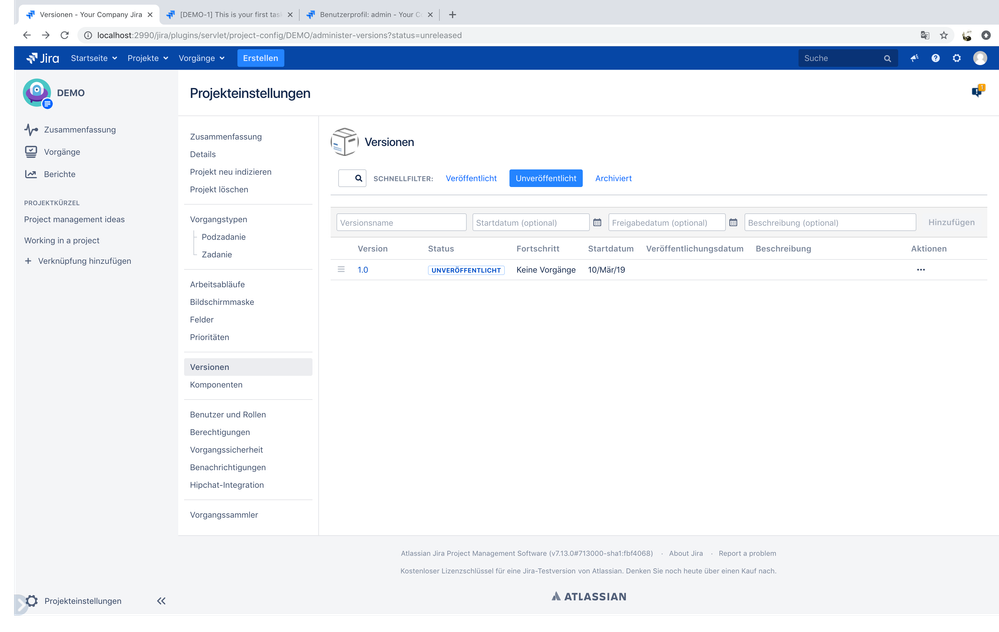Click the Beschreibung input field
The width and height of the screenshot is (999, 632).
[830, 222]
